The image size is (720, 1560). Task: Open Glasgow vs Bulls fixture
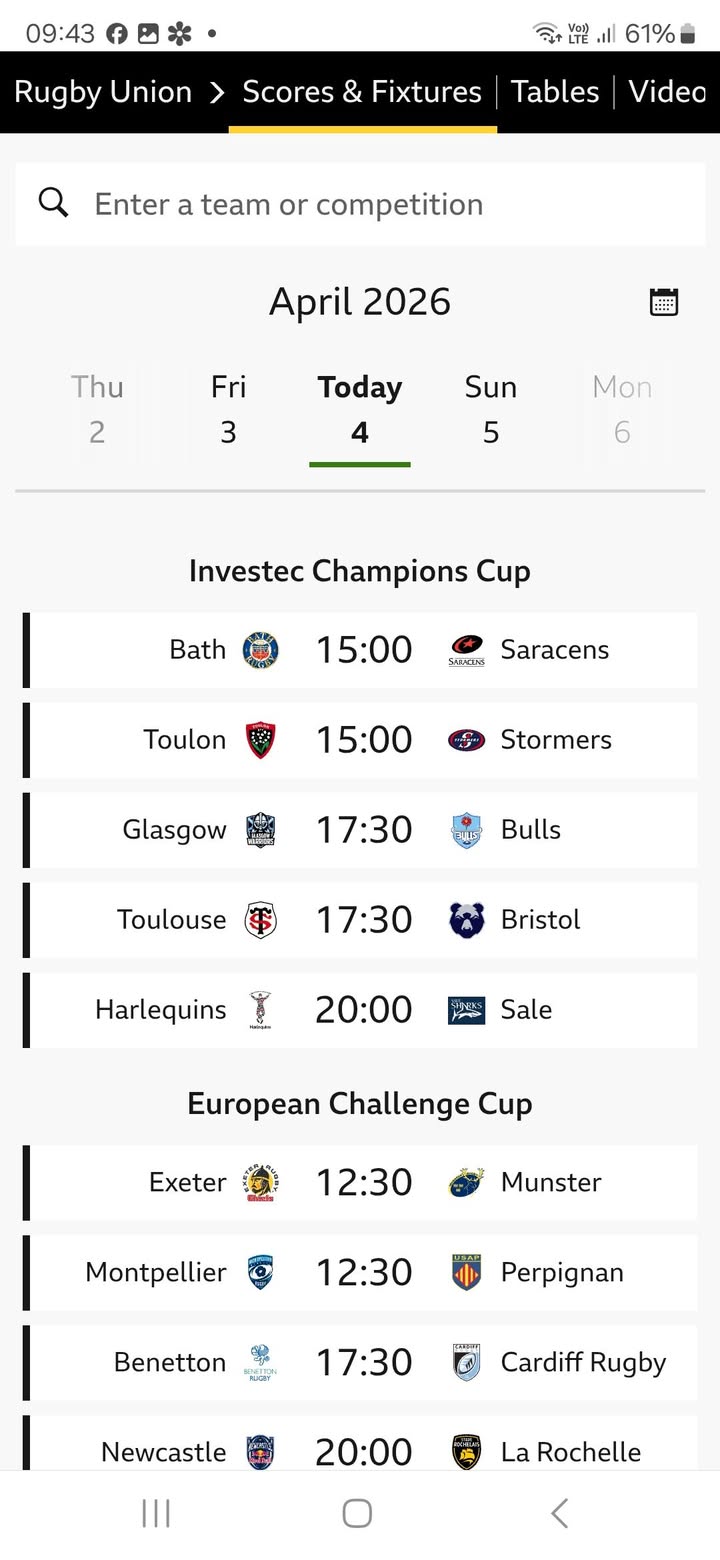362,830
